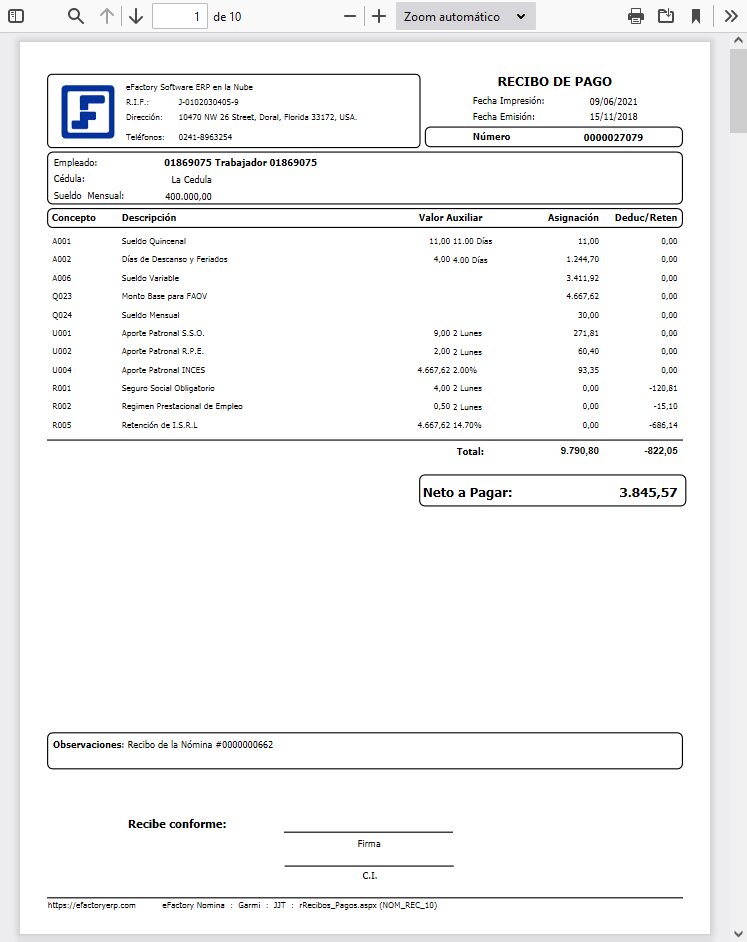Click the RECIBO DE PAGO title
The image size is (747, 942).
click(x=554, y=82)
